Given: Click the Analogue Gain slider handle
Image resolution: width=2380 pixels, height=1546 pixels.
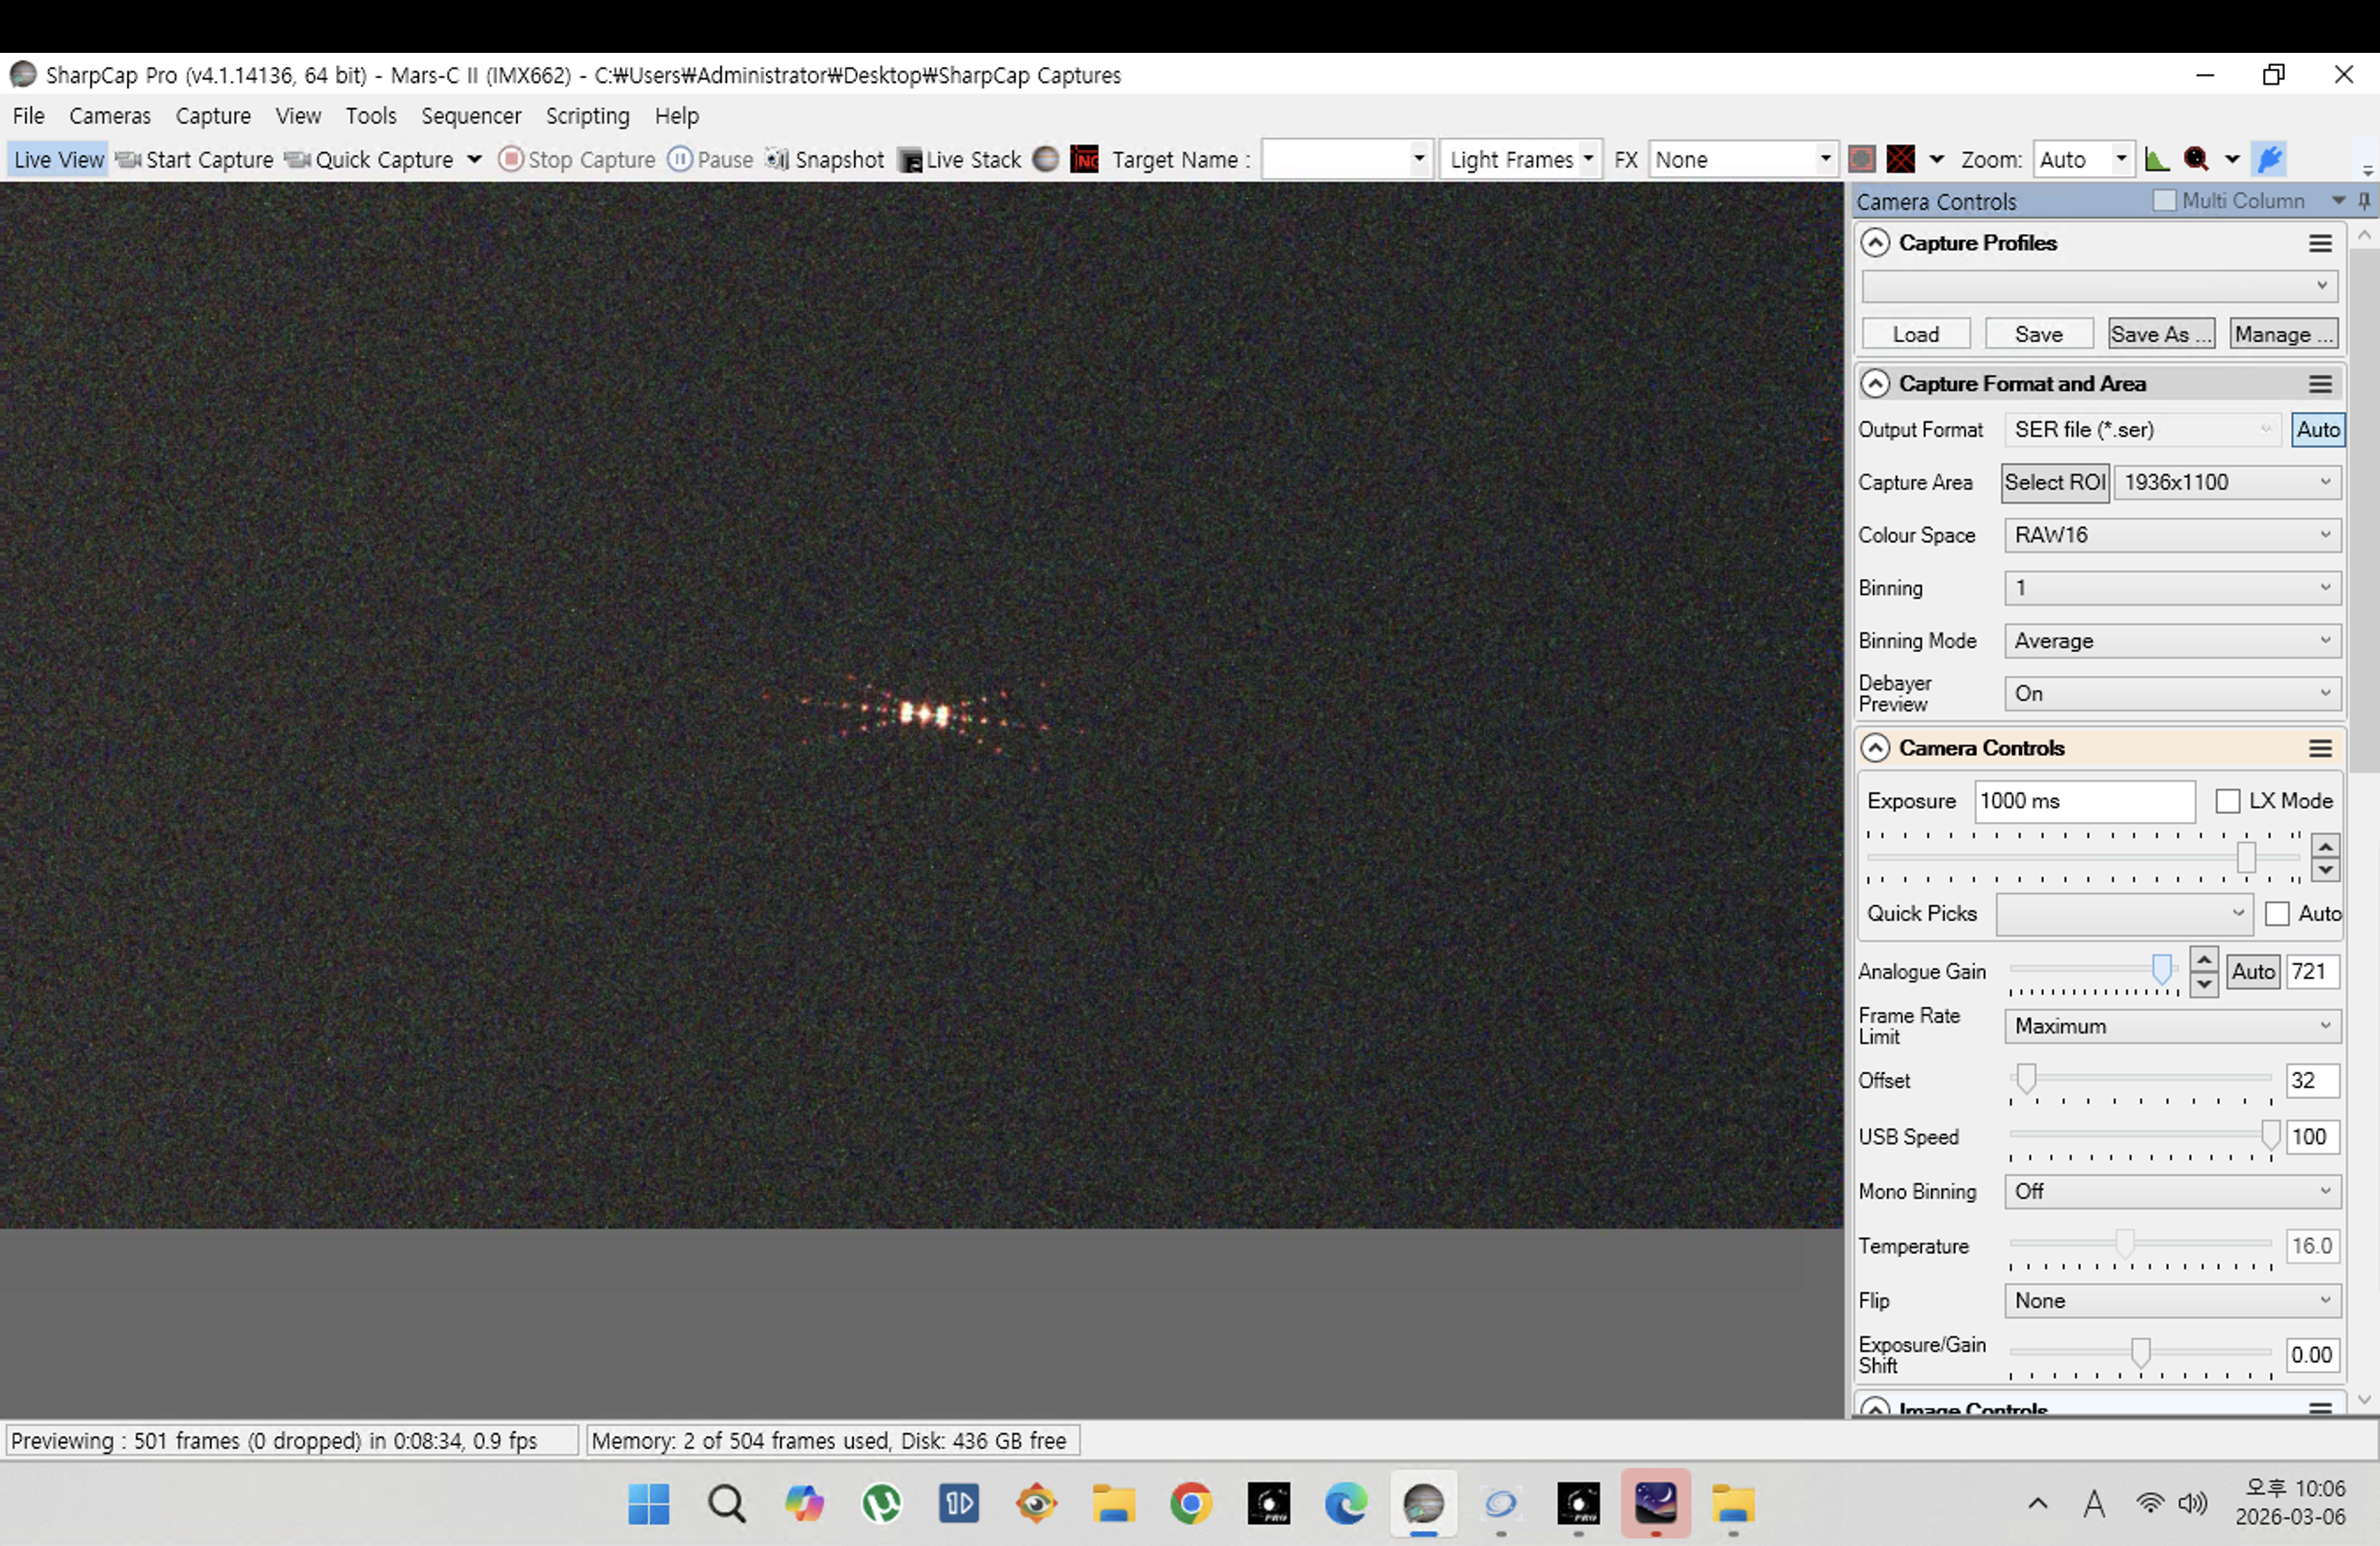Looking at the screenshot, I should tap(2162, 968).
